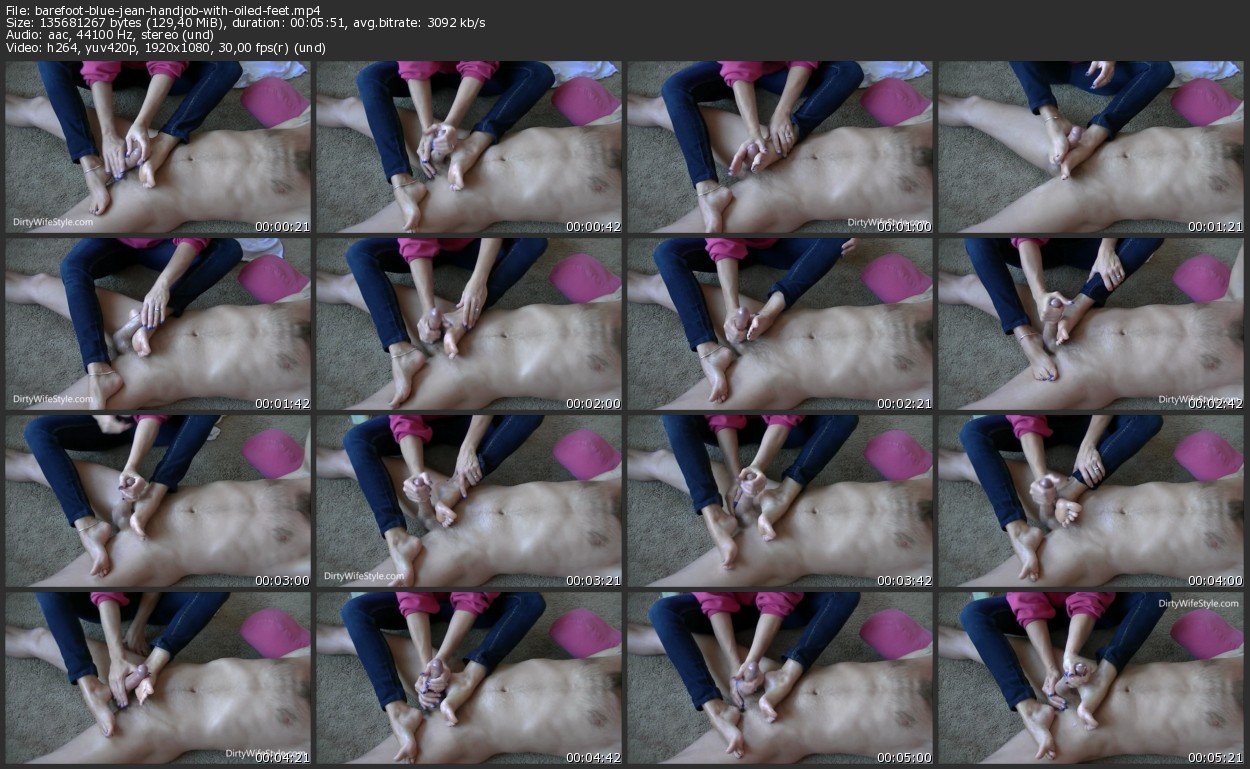1250x769 pixels.
Task: Select the thumbnail marked 00:01:42
Action: tap(158, 324)
